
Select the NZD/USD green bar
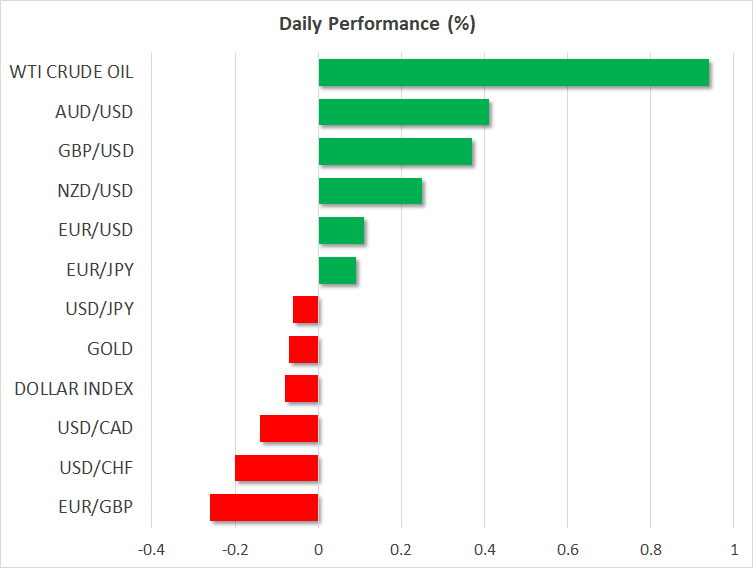click(x=370, y=191)
